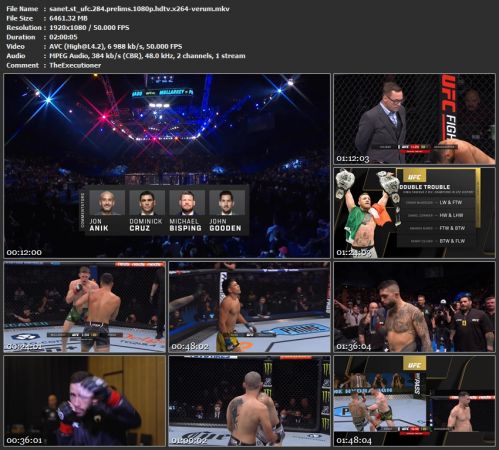
Task: Click the Dominick Cruz commentator portrait
Action: coord(147,203)
